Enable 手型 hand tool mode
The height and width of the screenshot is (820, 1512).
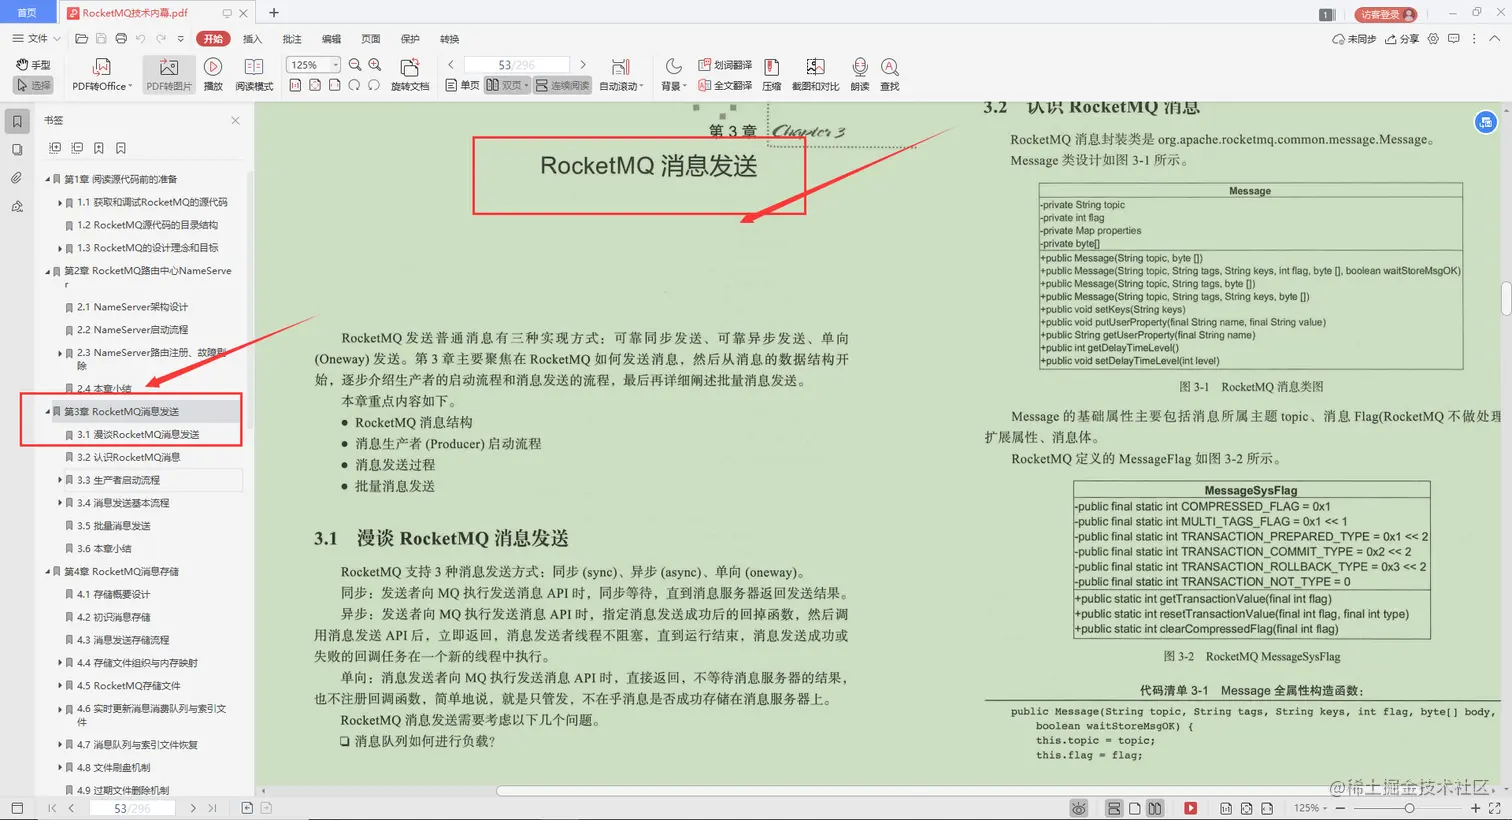(34, 65)
